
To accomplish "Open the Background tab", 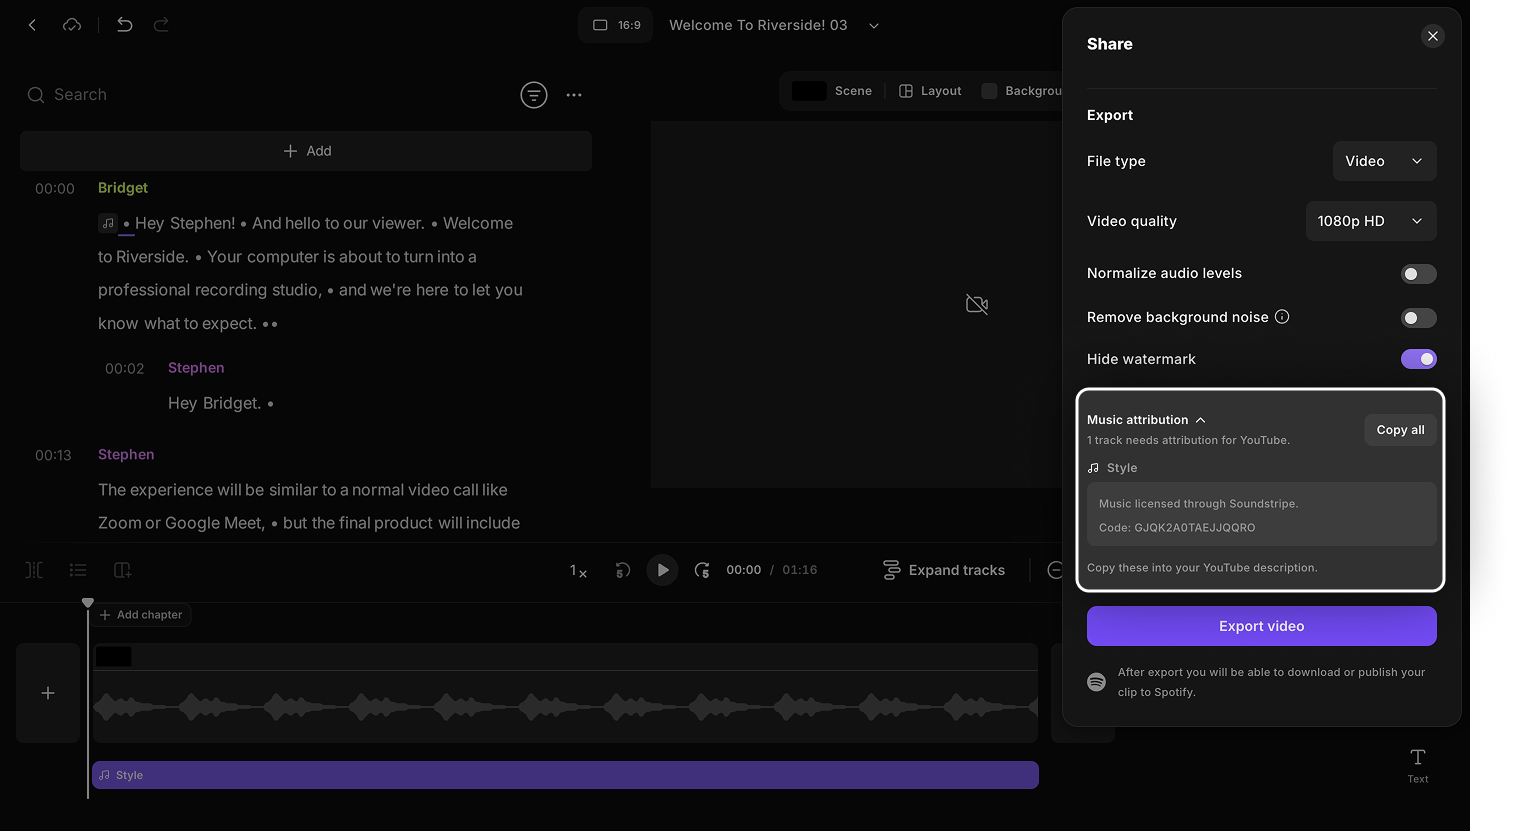I will coord(1022,91).
